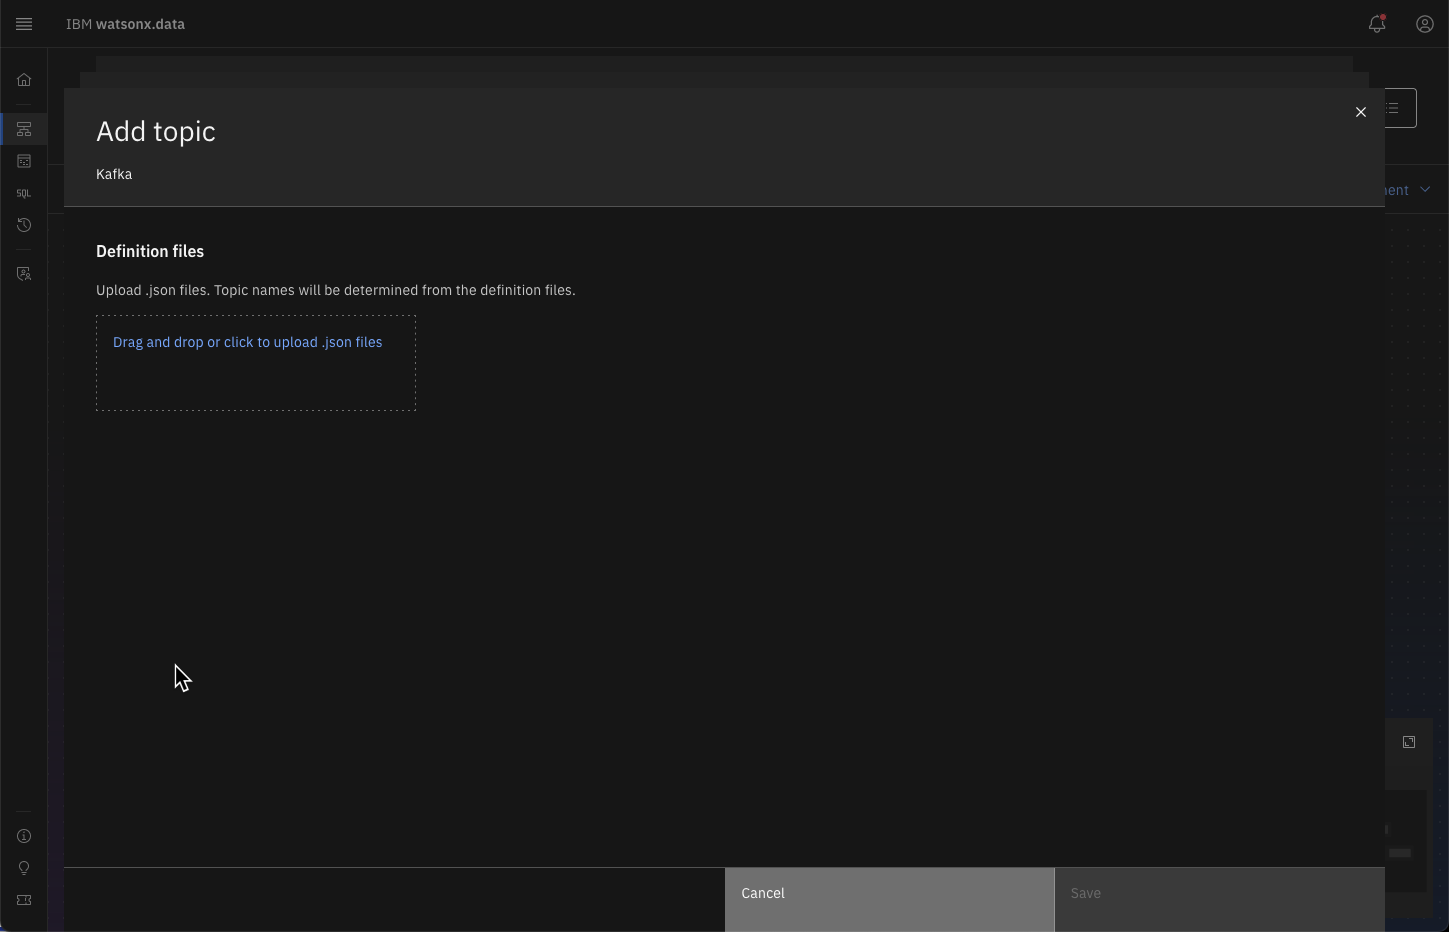Viewport: 1449px width, 932px height.
Task: Go to Home in the sidebar
Action: point(24,80)
